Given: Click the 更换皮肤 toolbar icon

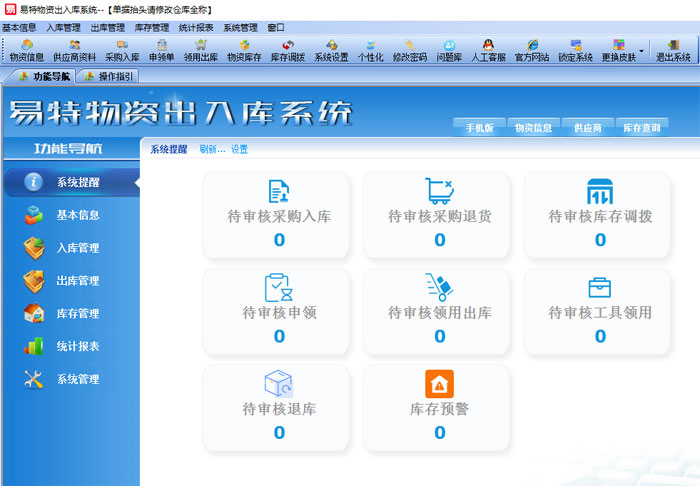Looking at the screenshot, I should tap(619, 50).
